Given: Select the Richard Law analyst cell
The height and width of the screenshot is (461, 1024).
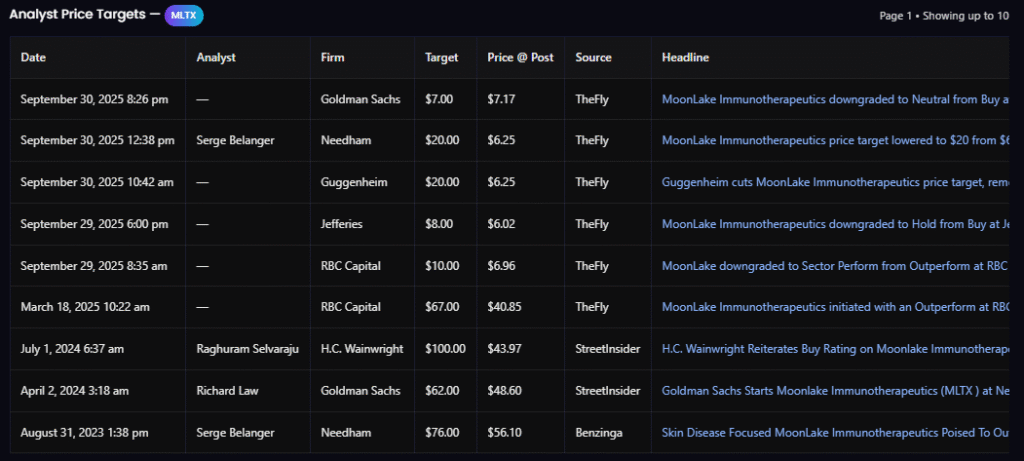Looking at the screenshot, I should click(227, 391).
